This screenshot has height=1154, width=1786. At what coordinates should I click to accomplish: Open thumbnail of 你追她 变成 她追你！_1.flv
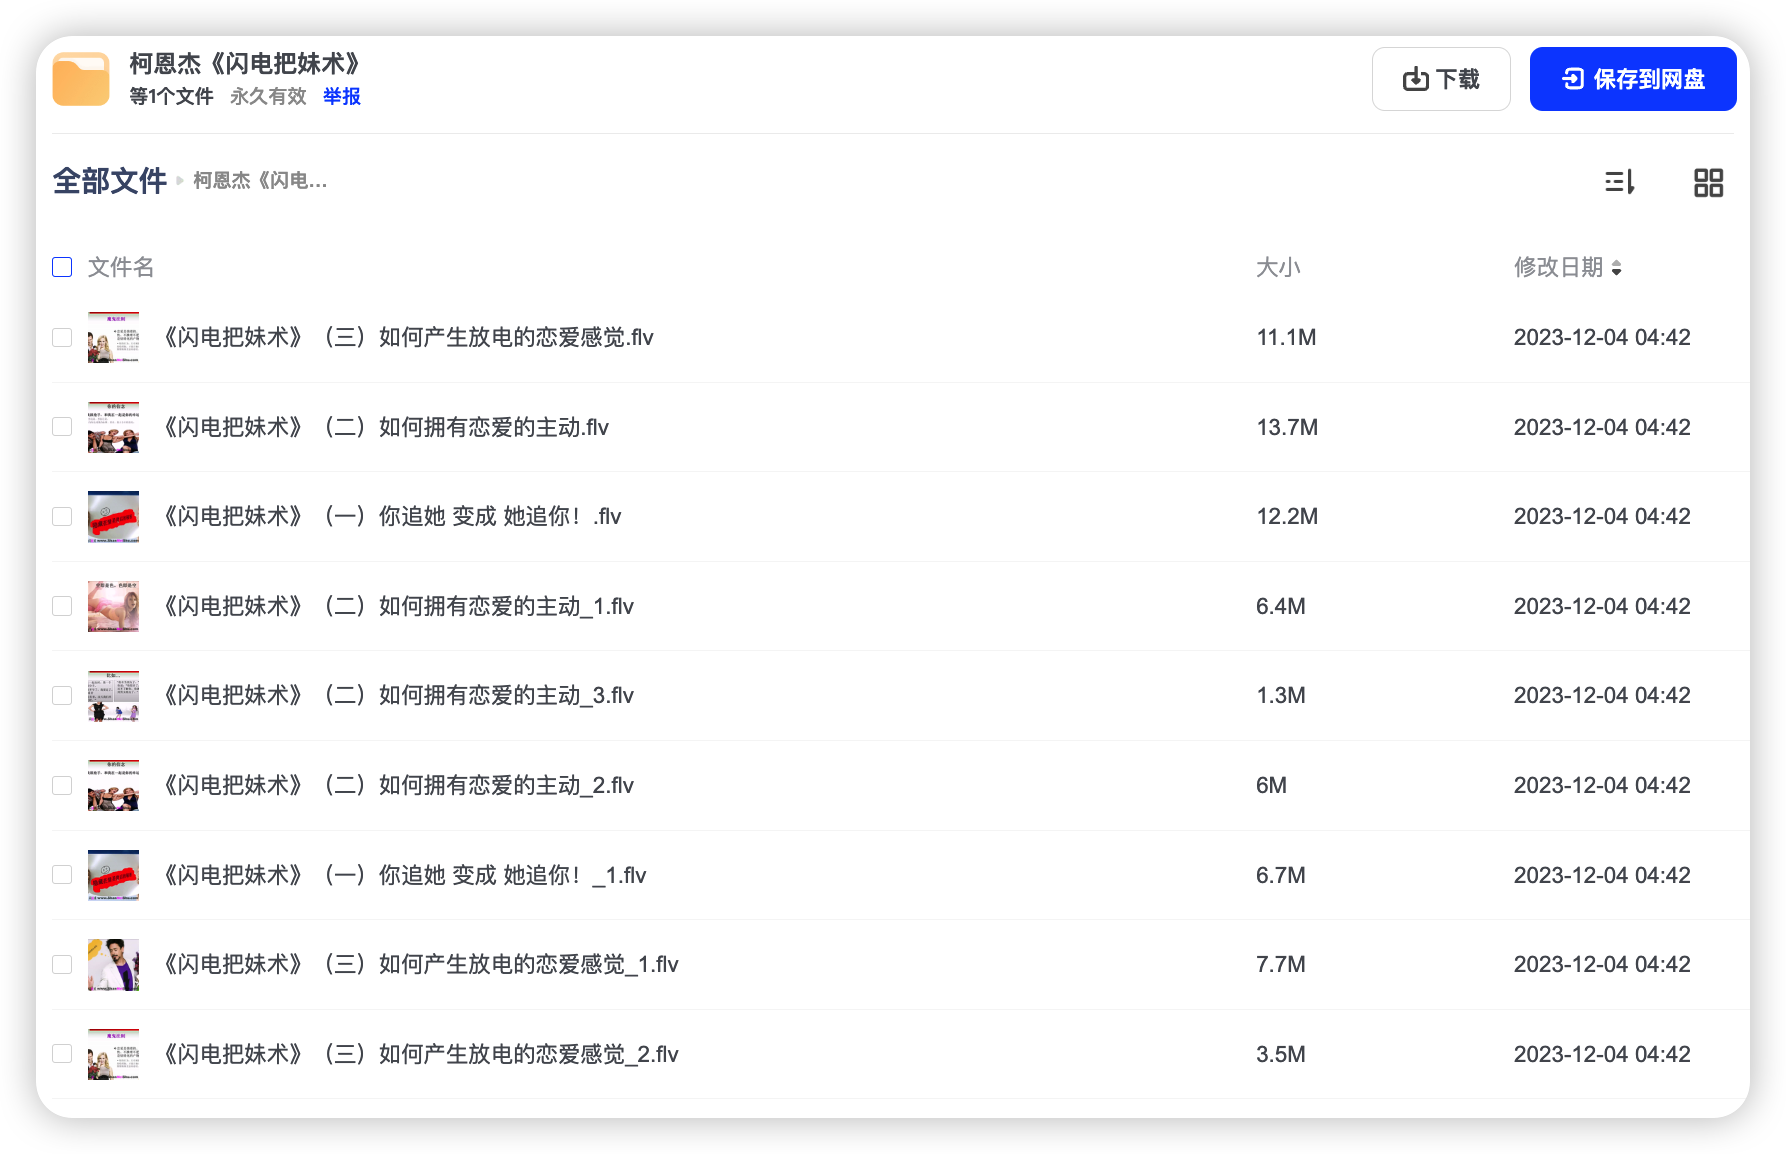point(113,875)
